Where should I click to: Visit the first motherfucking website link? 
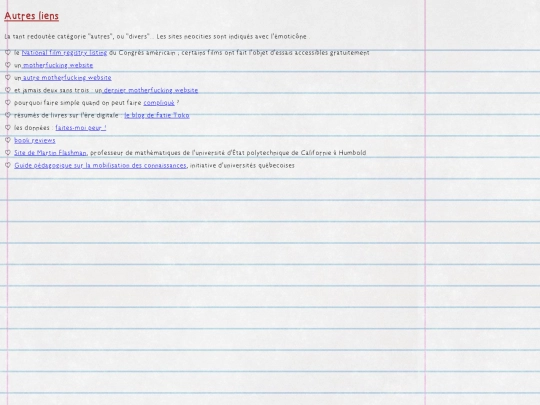point(58,65)
